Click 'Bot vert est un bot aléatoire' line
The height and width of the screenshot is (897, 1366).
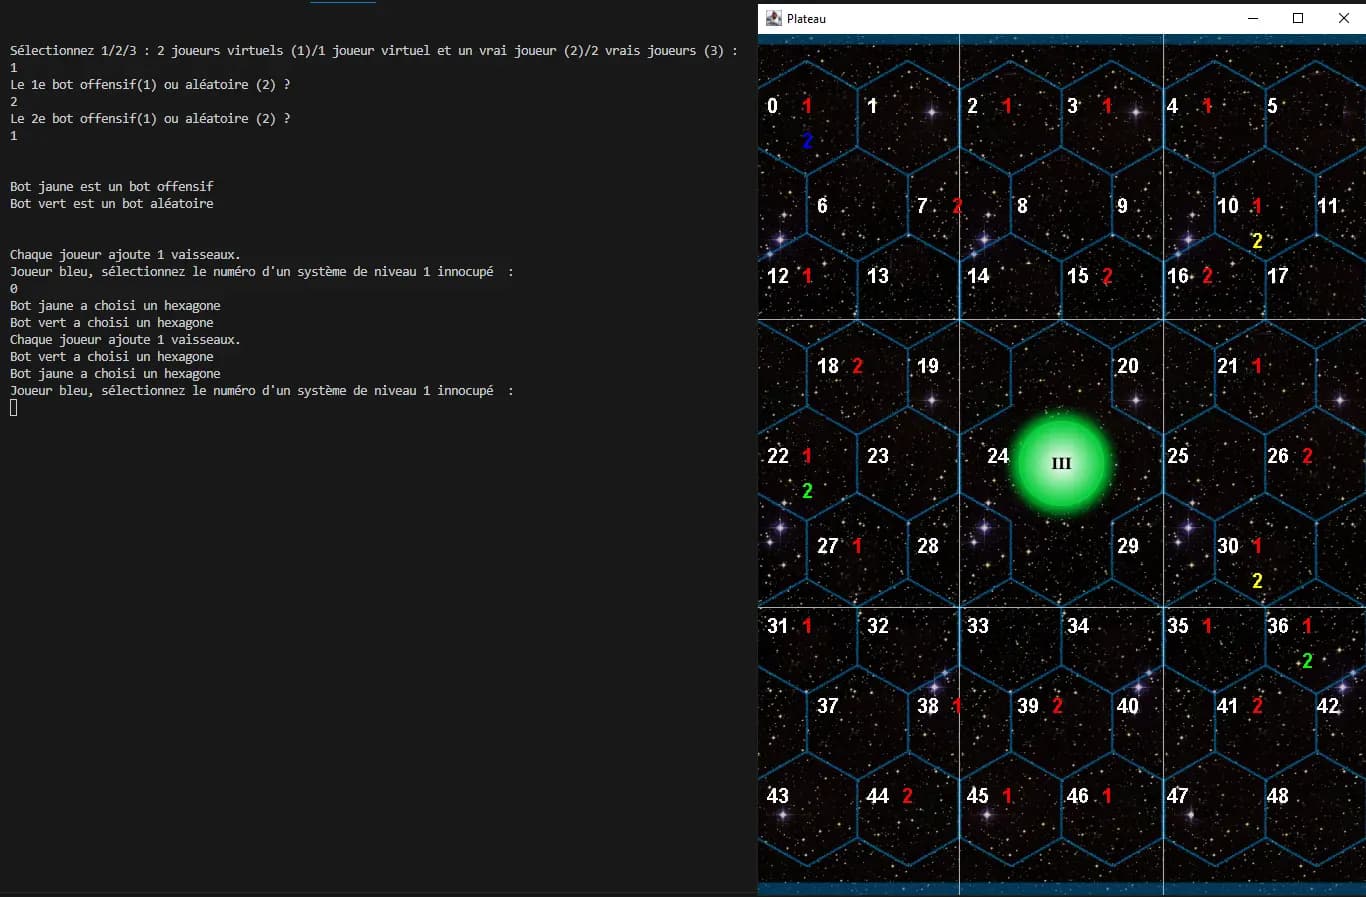pos(112,203)
